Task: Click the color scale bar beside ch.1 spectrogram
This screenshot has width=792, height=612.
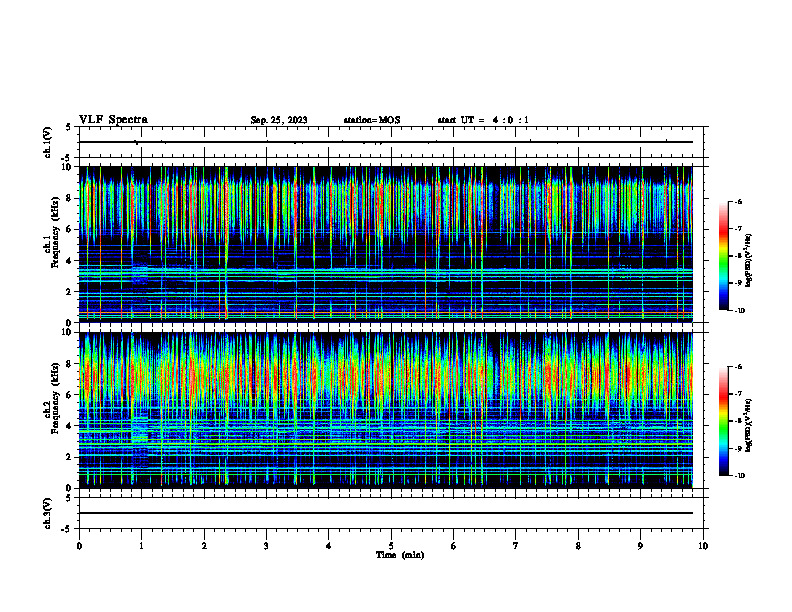Action: [x=724, y=256]
